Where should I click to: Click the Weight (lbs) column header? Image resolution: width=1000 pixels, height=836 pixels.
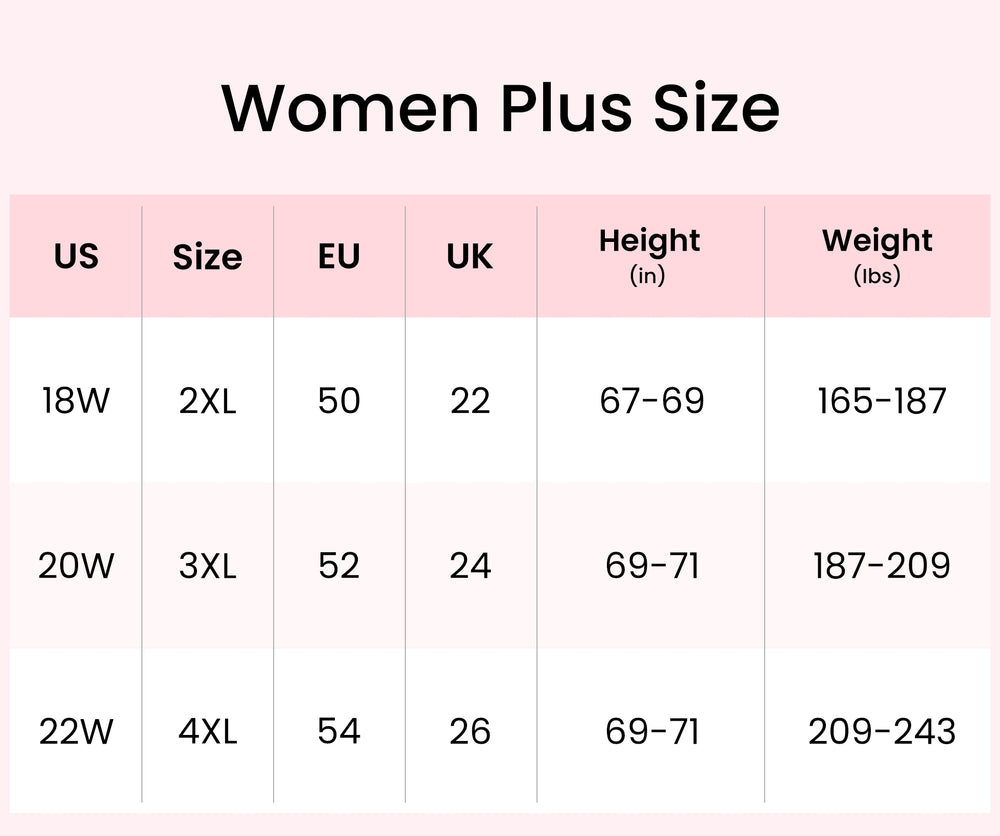pos(877,255)
